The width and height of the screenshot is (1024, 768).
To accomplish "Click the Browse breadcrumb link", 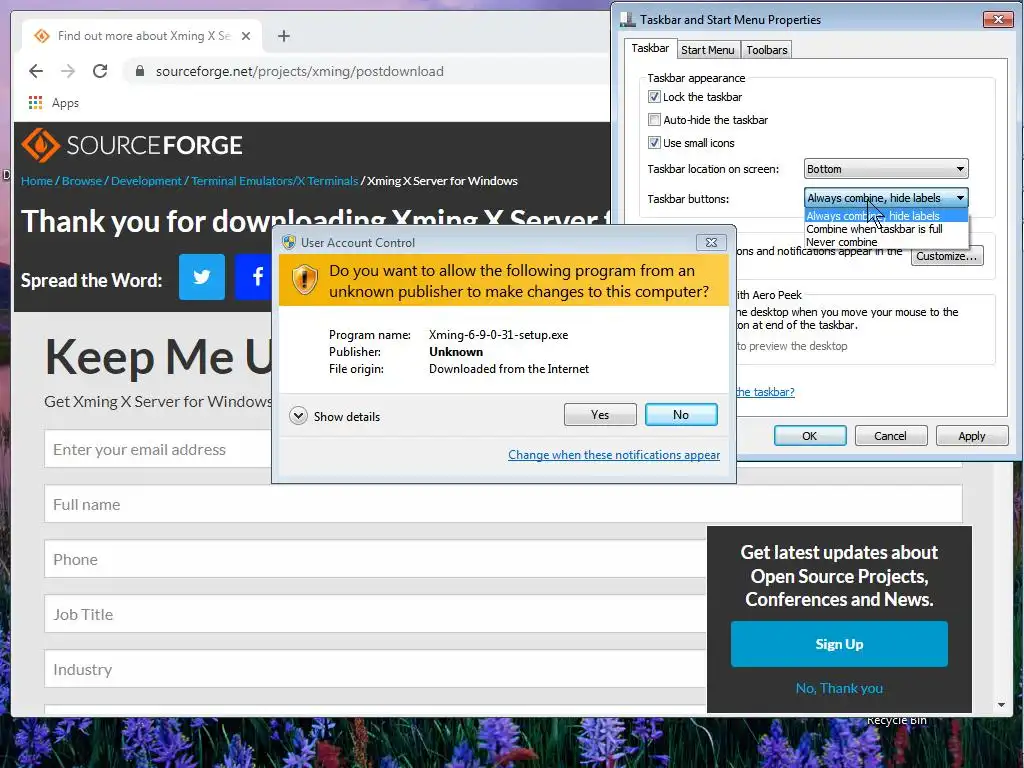I will point(82,181).
